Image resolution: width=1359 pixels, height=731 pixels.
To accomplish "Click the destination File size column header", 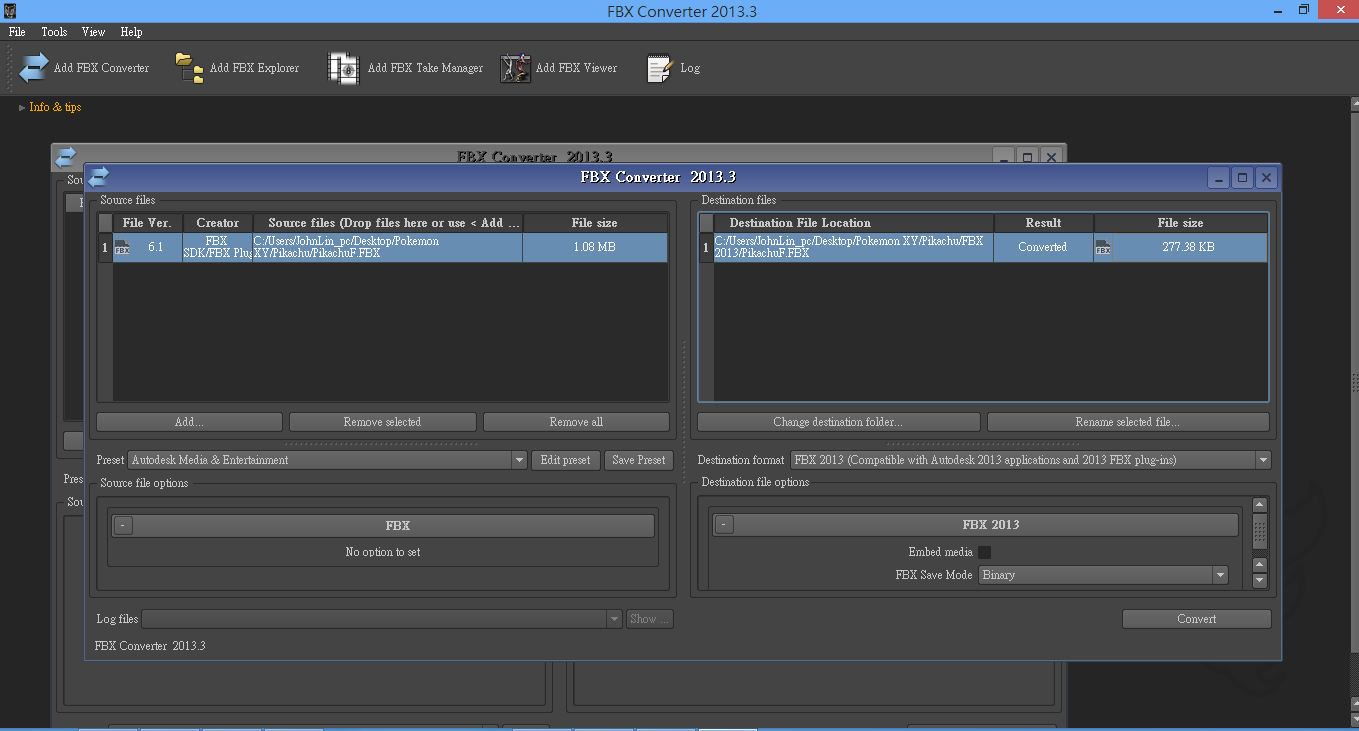I will click(x=1180, y=223).
